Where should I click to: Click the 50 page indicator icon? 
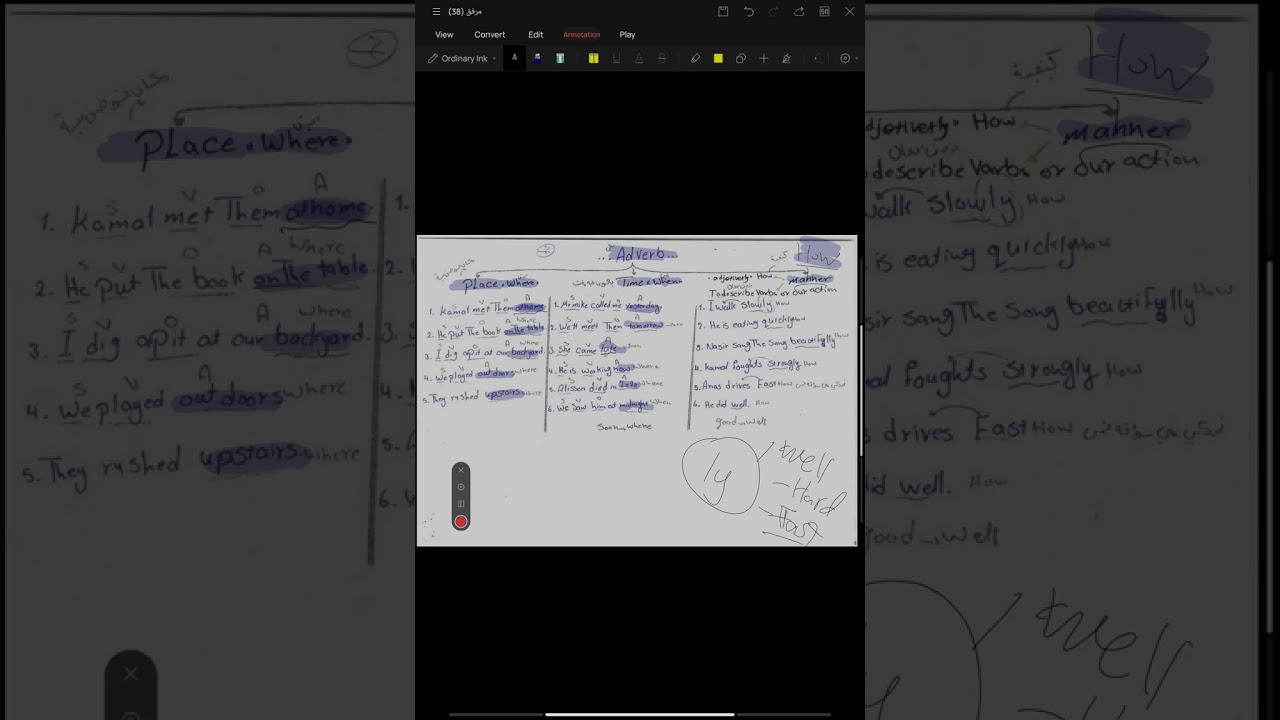point(824,12)
